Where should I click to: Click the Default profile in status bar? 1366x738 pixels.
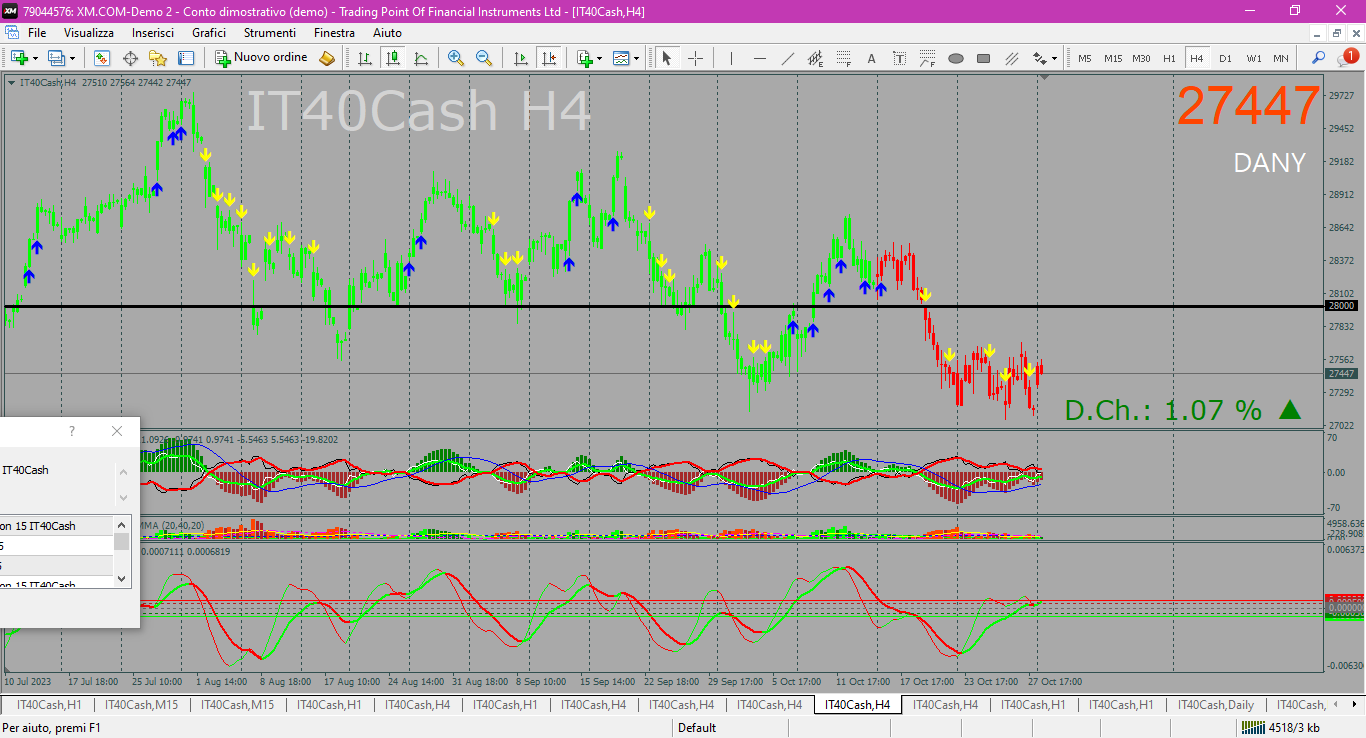point(697,728)
